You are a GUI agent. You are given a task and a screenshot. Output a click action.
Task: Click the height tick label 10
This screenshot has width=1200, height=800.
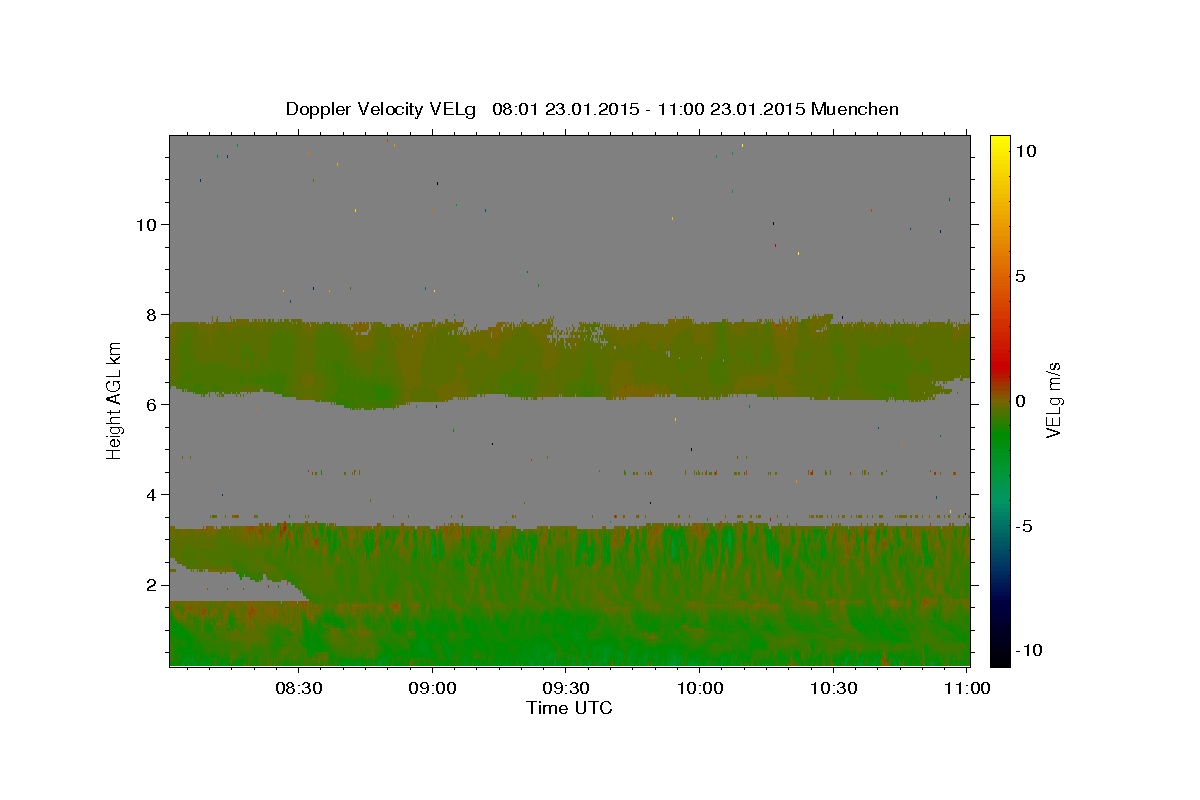[146, 224]
